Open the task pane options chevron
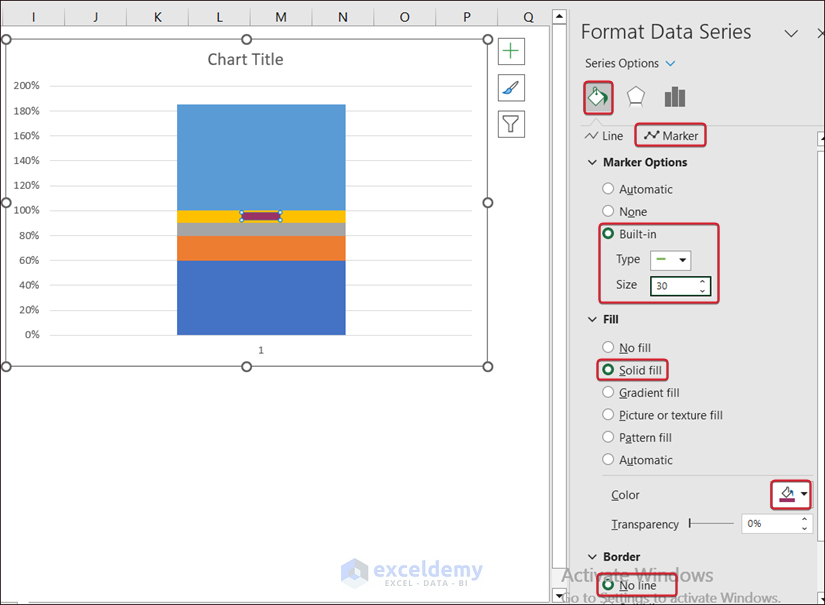Image resolution: width=825 pixels, height=605 pixels. 791,34
